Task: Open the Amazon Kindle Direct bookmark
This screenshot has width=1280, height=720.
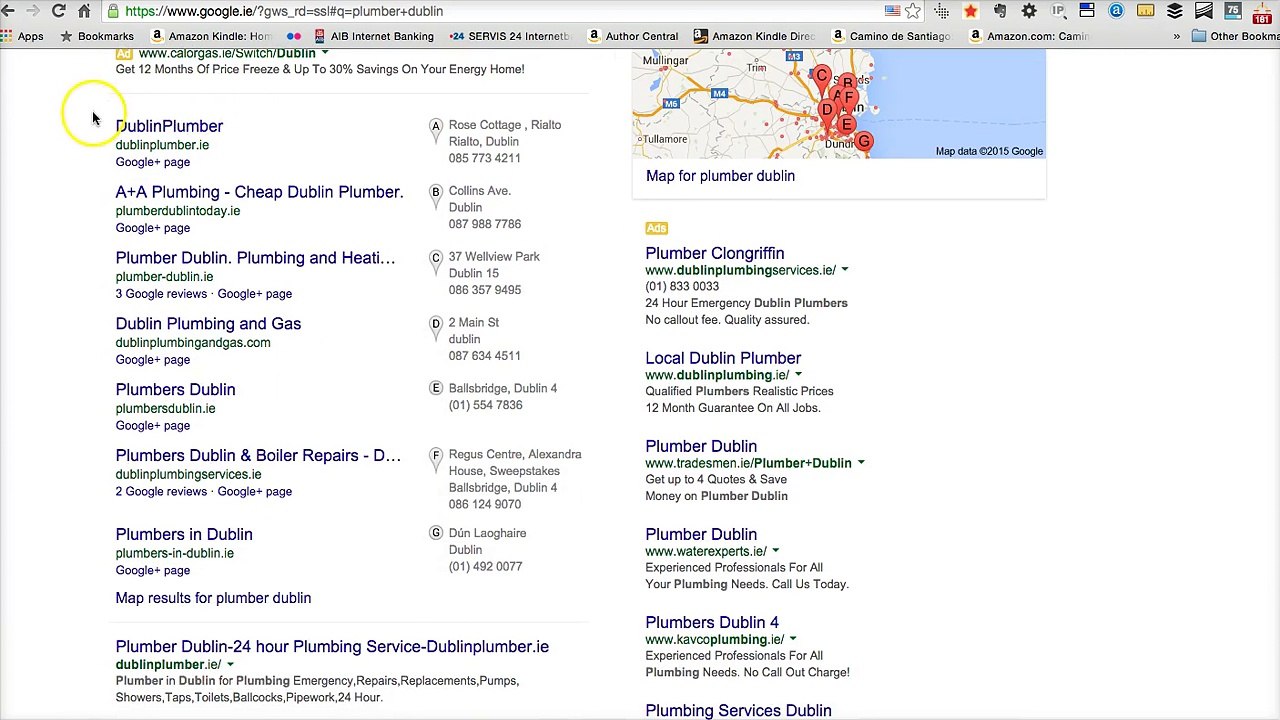Action: 755,36
